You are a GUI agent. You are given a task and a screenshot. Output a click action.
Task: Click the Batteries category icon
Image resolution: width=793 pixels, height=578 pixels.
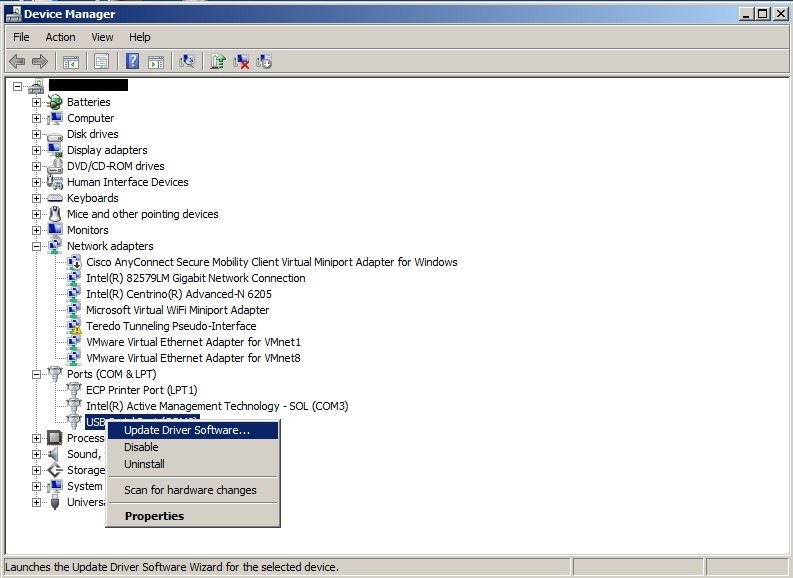pyautogui.click(x=55, y=102)
